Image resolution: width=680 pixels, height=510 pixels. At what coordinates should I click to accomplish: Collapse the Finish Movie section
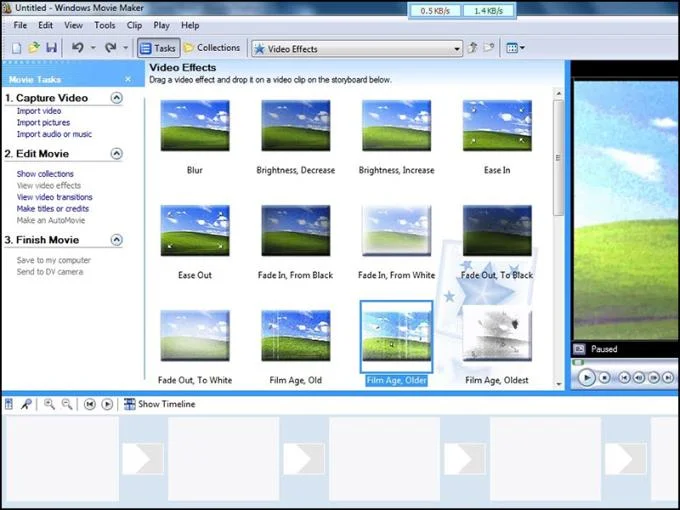pos(116,240)
